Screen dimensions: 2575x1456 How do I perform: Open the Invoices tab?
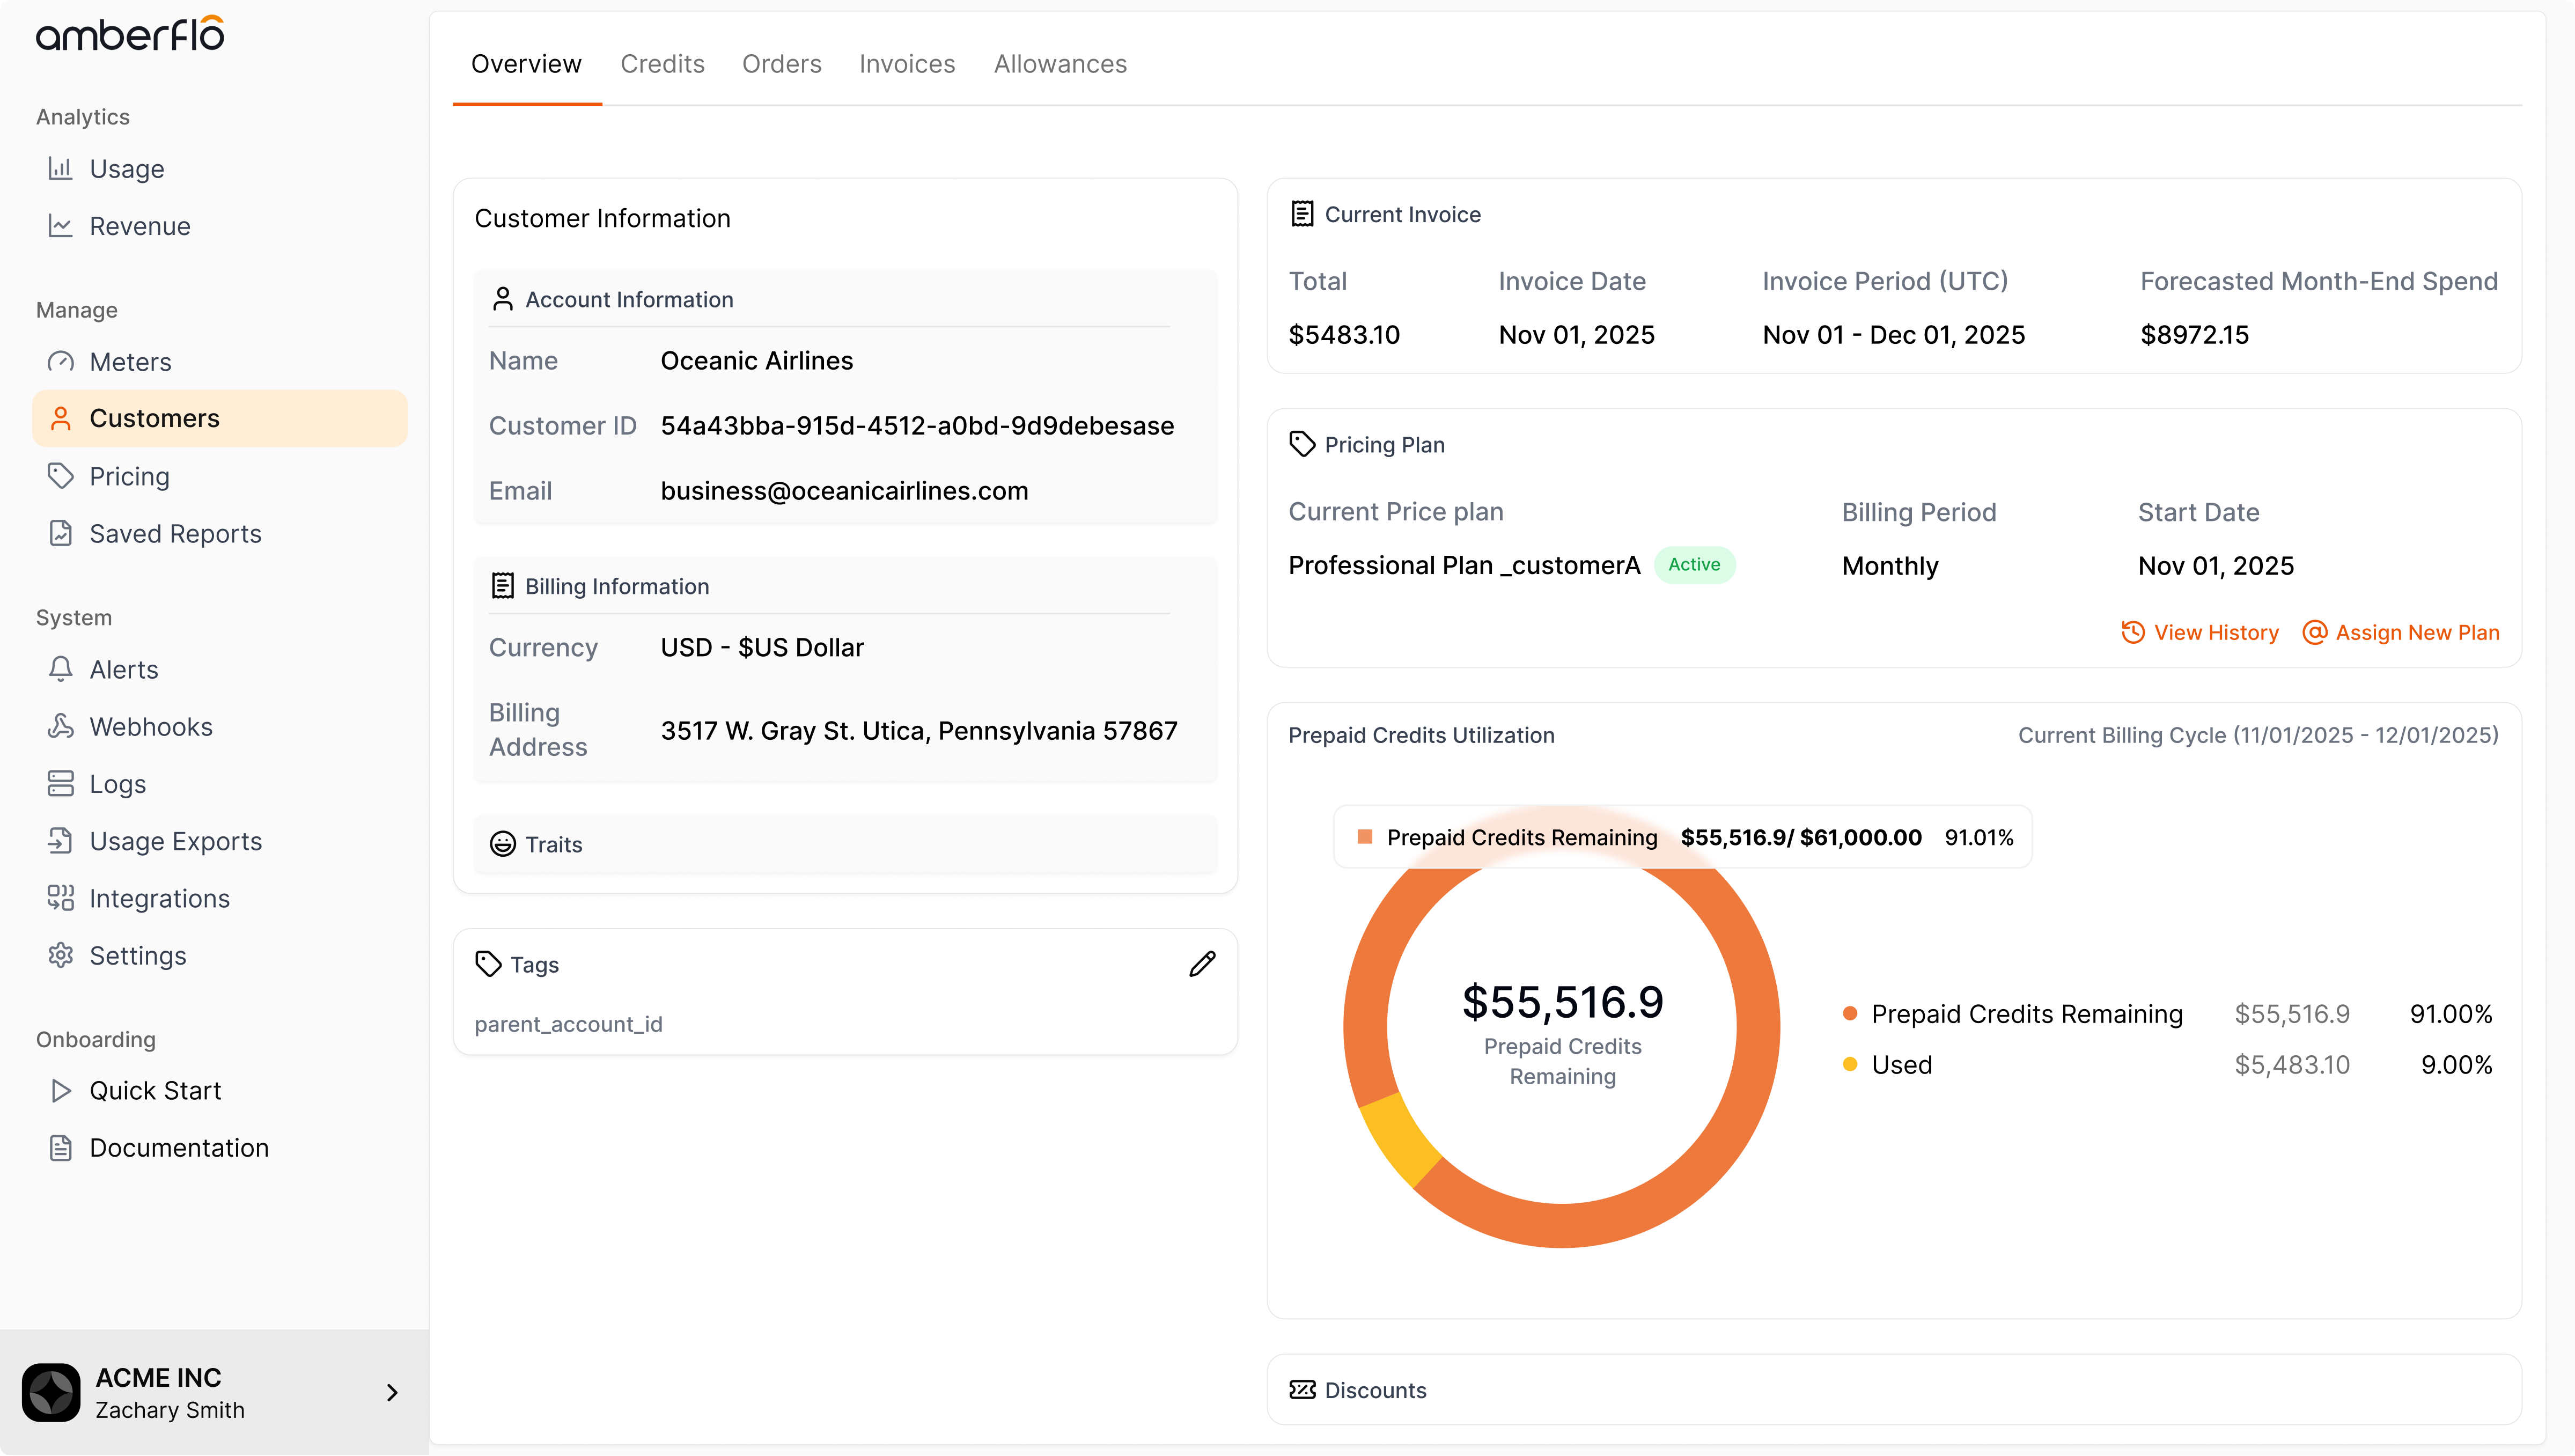907,64
